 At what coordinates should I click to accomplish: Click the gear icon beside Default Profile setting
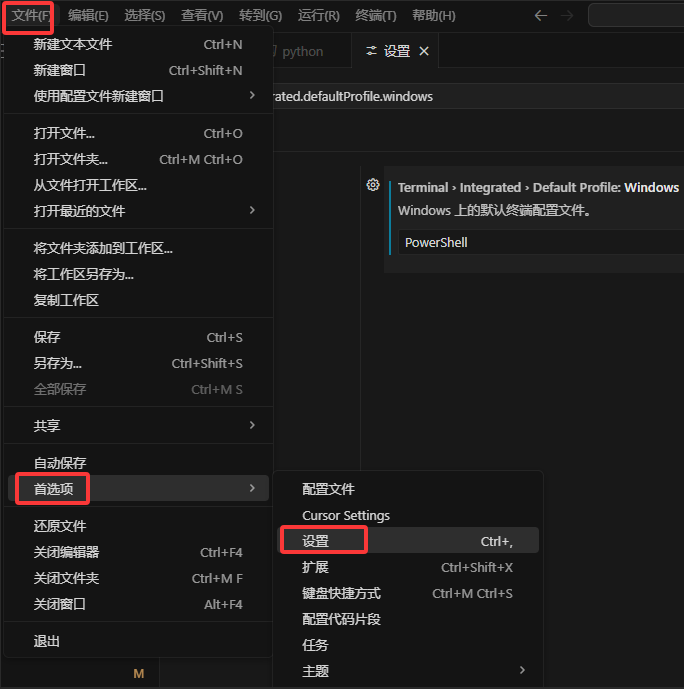click(373, 185)
